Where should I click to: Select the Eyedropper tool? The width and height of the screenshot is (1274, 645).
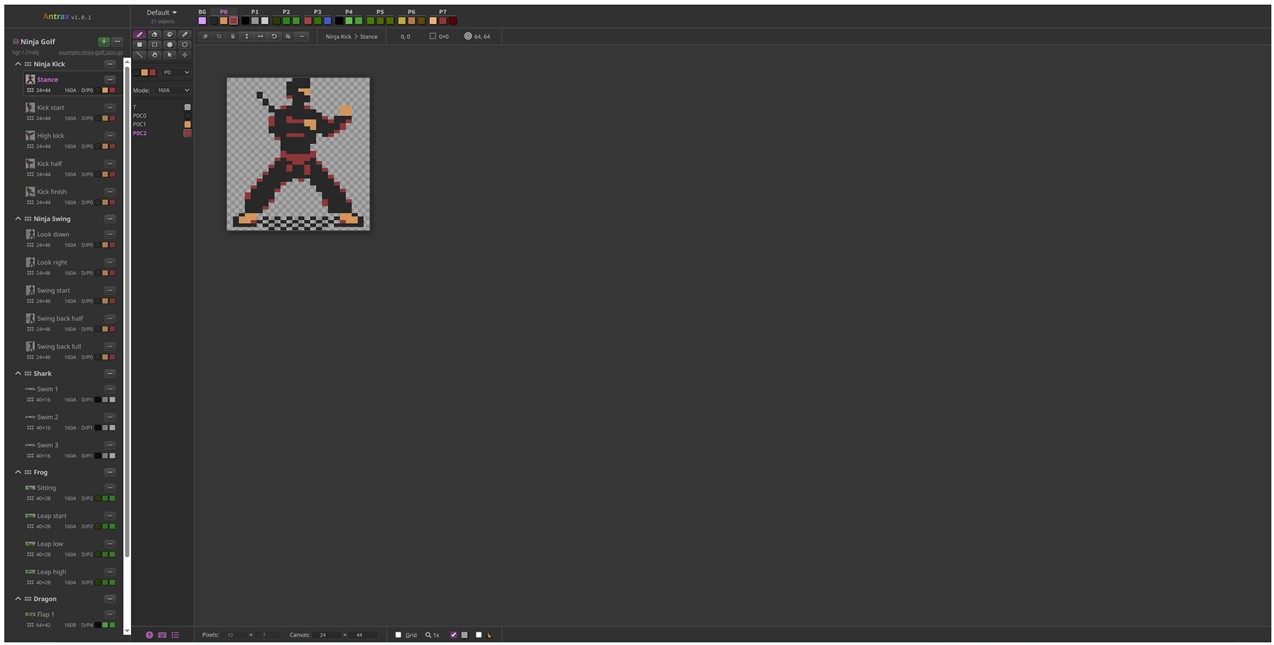184,34
